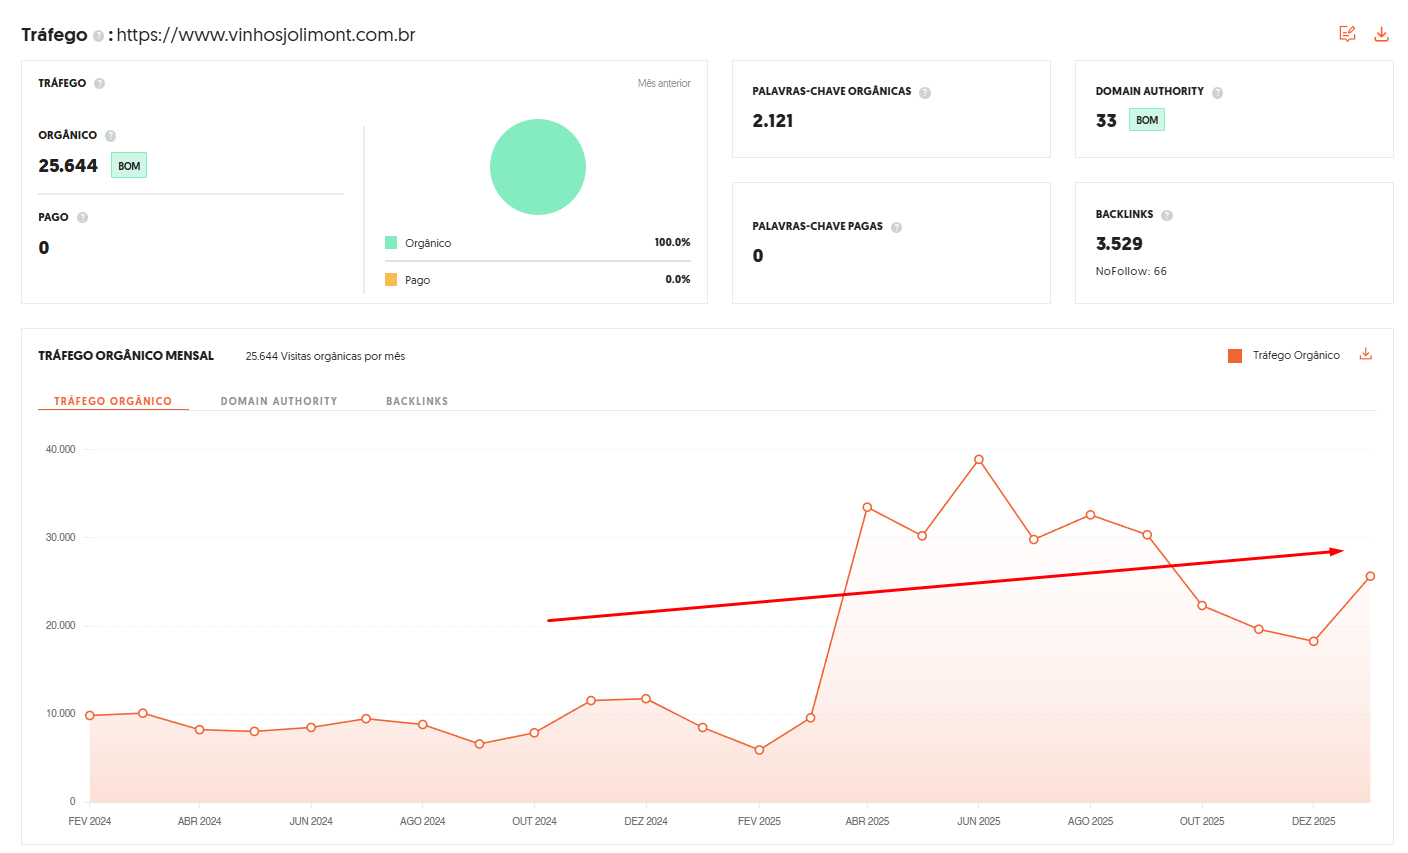Open help icon next to Backlinks card
The width and height of the screenshot is (1408, 853).
click(1167, 215)
